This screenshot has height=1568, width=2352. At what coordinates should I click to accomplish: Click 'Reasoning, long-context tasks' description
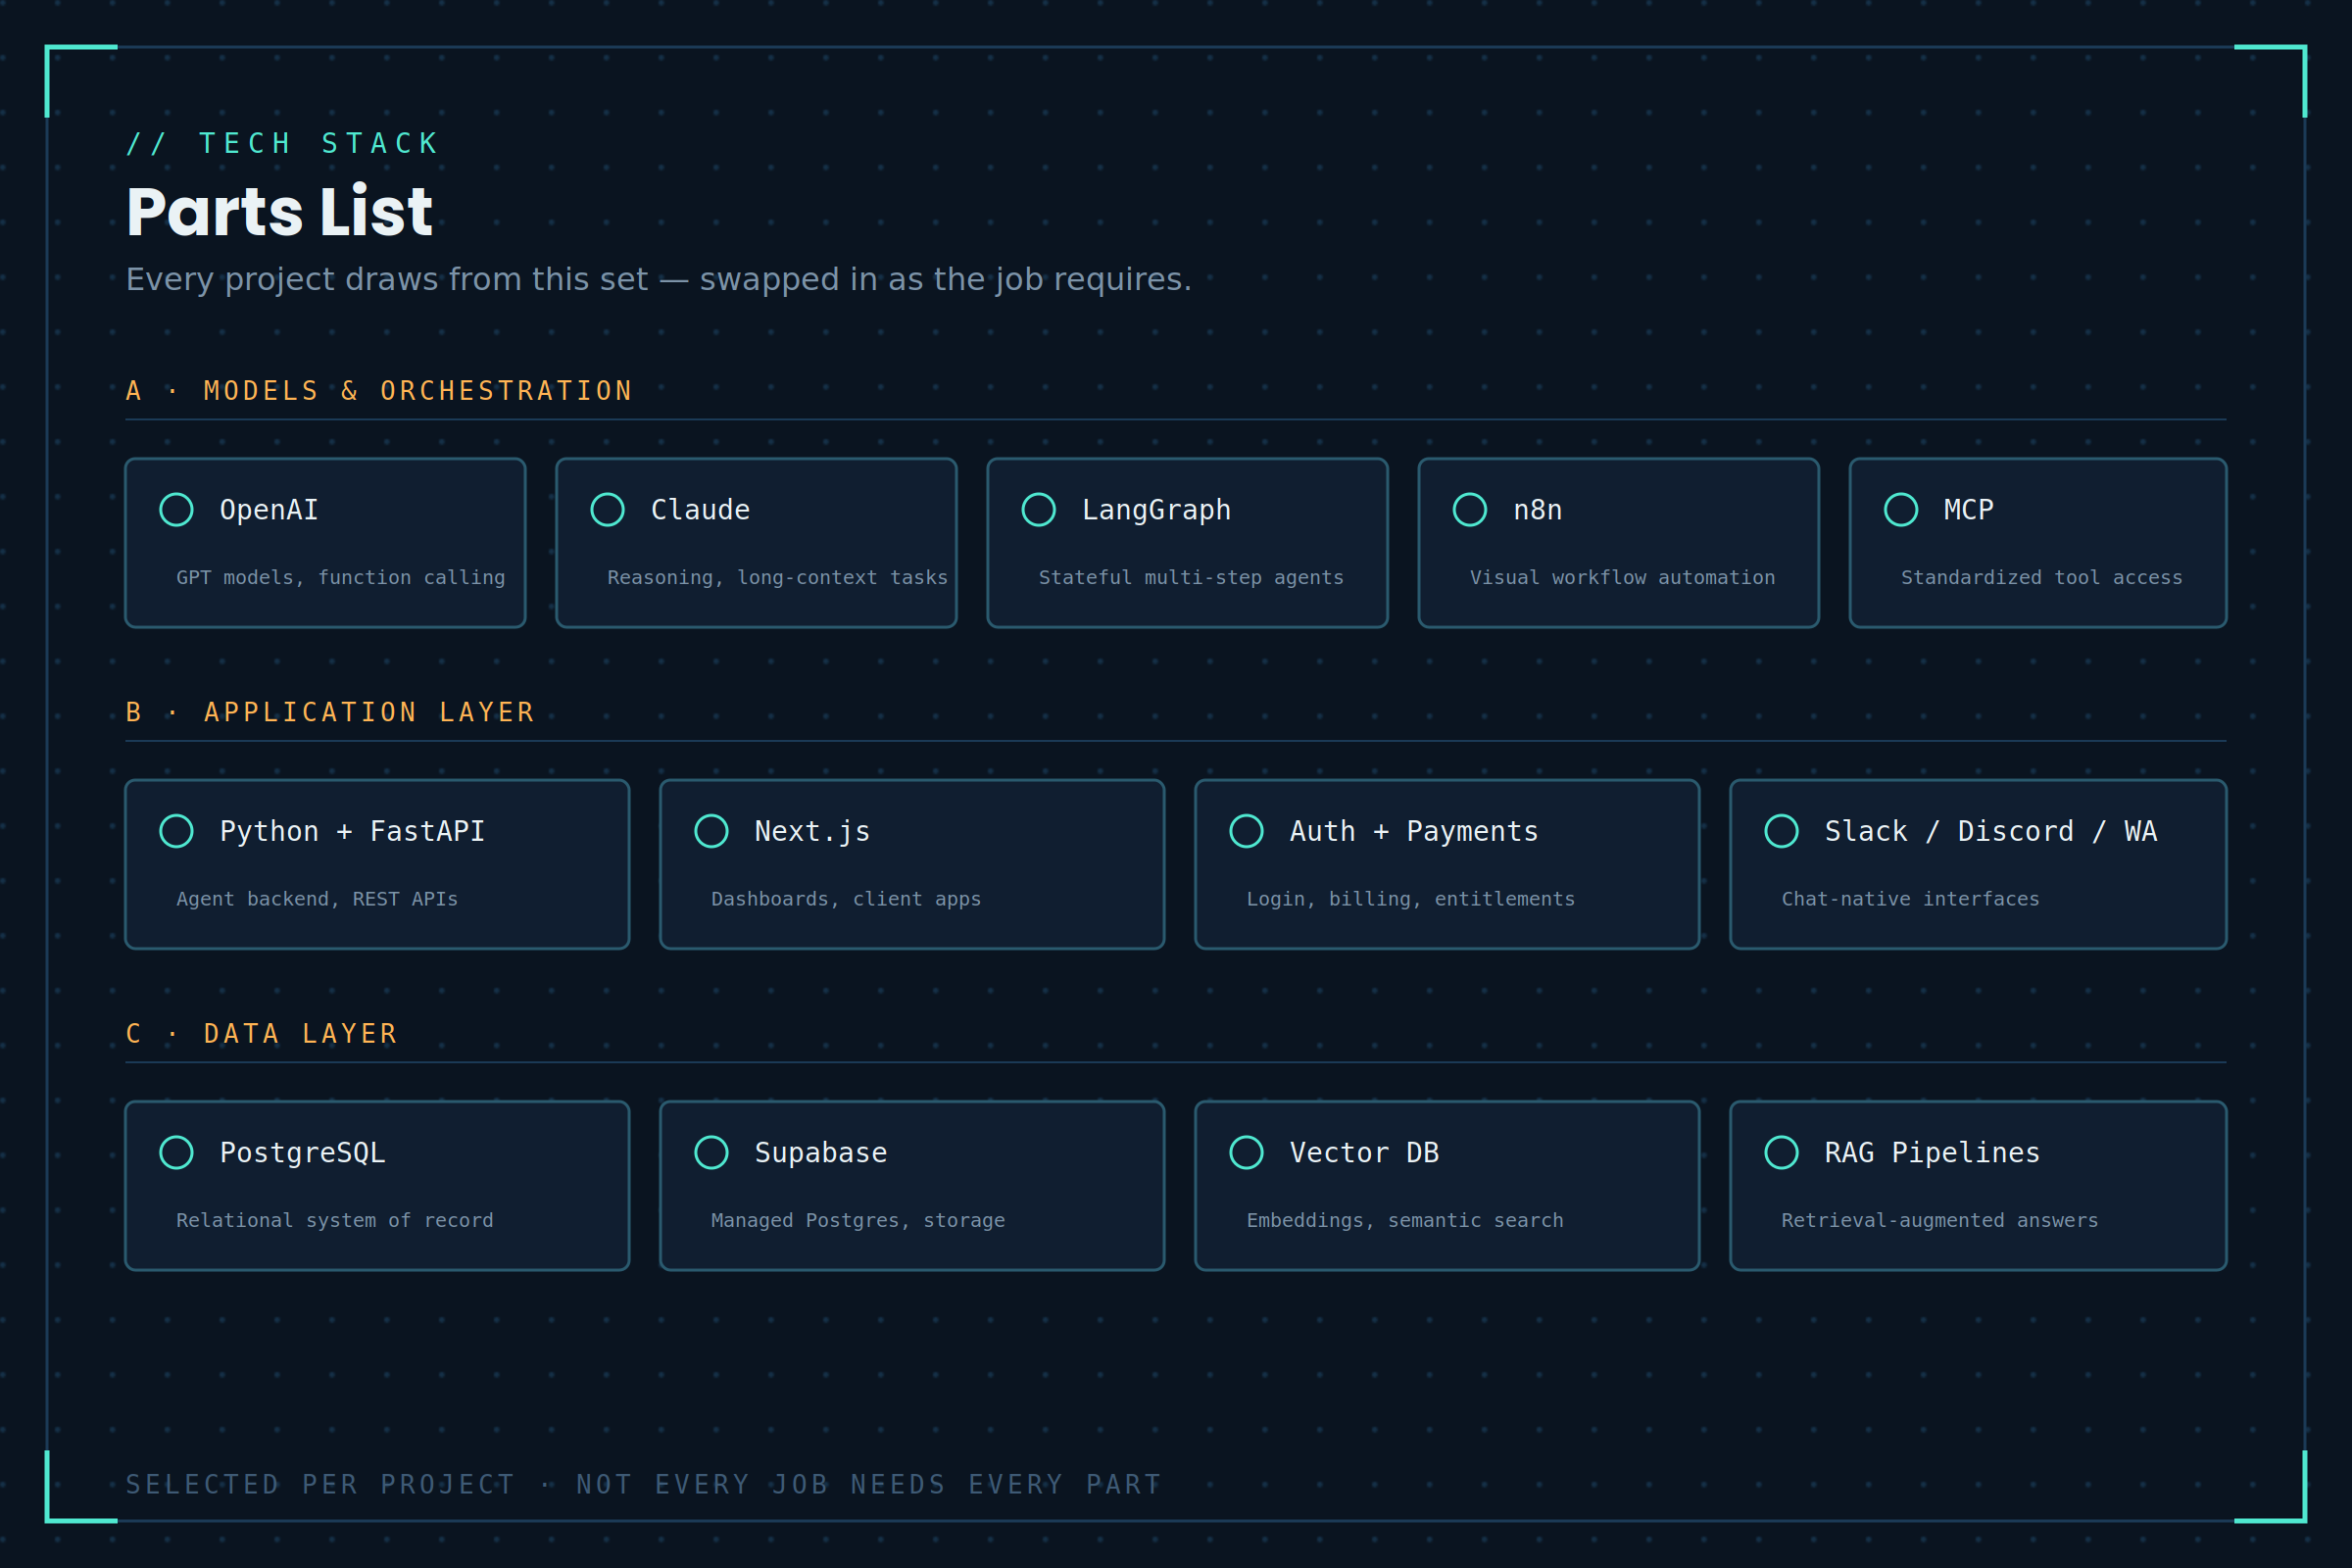(777, 577)
